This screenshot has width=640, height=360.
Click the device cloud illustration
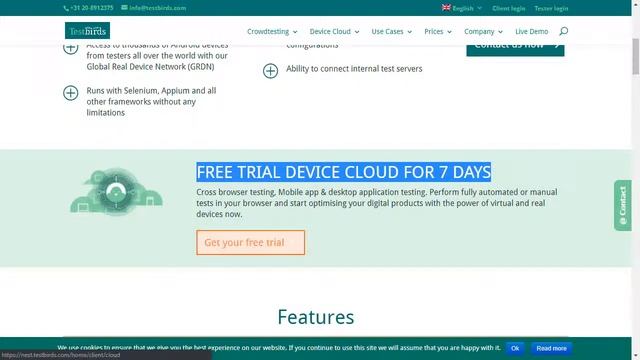[116, 192]
